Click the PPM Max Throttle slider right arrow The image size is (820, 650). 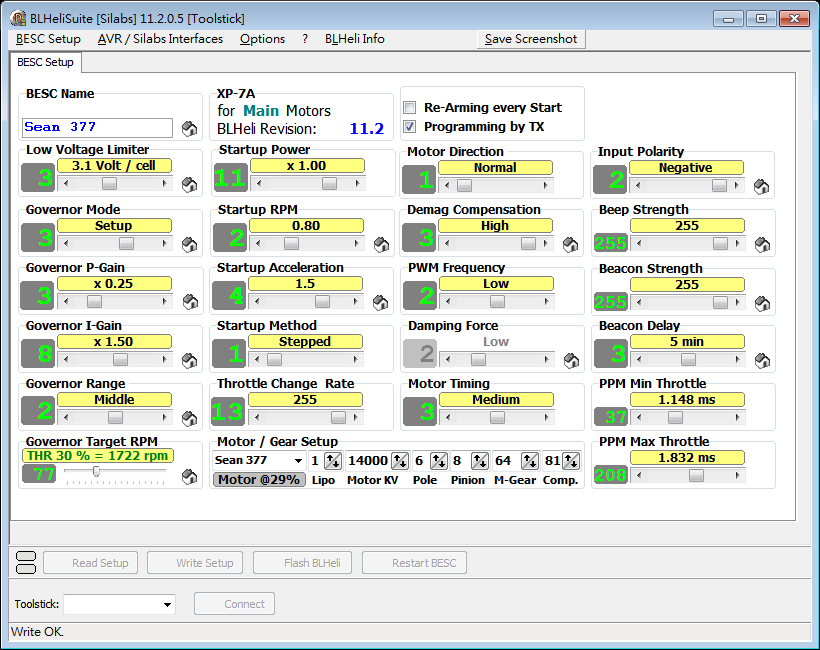(737, 475)
